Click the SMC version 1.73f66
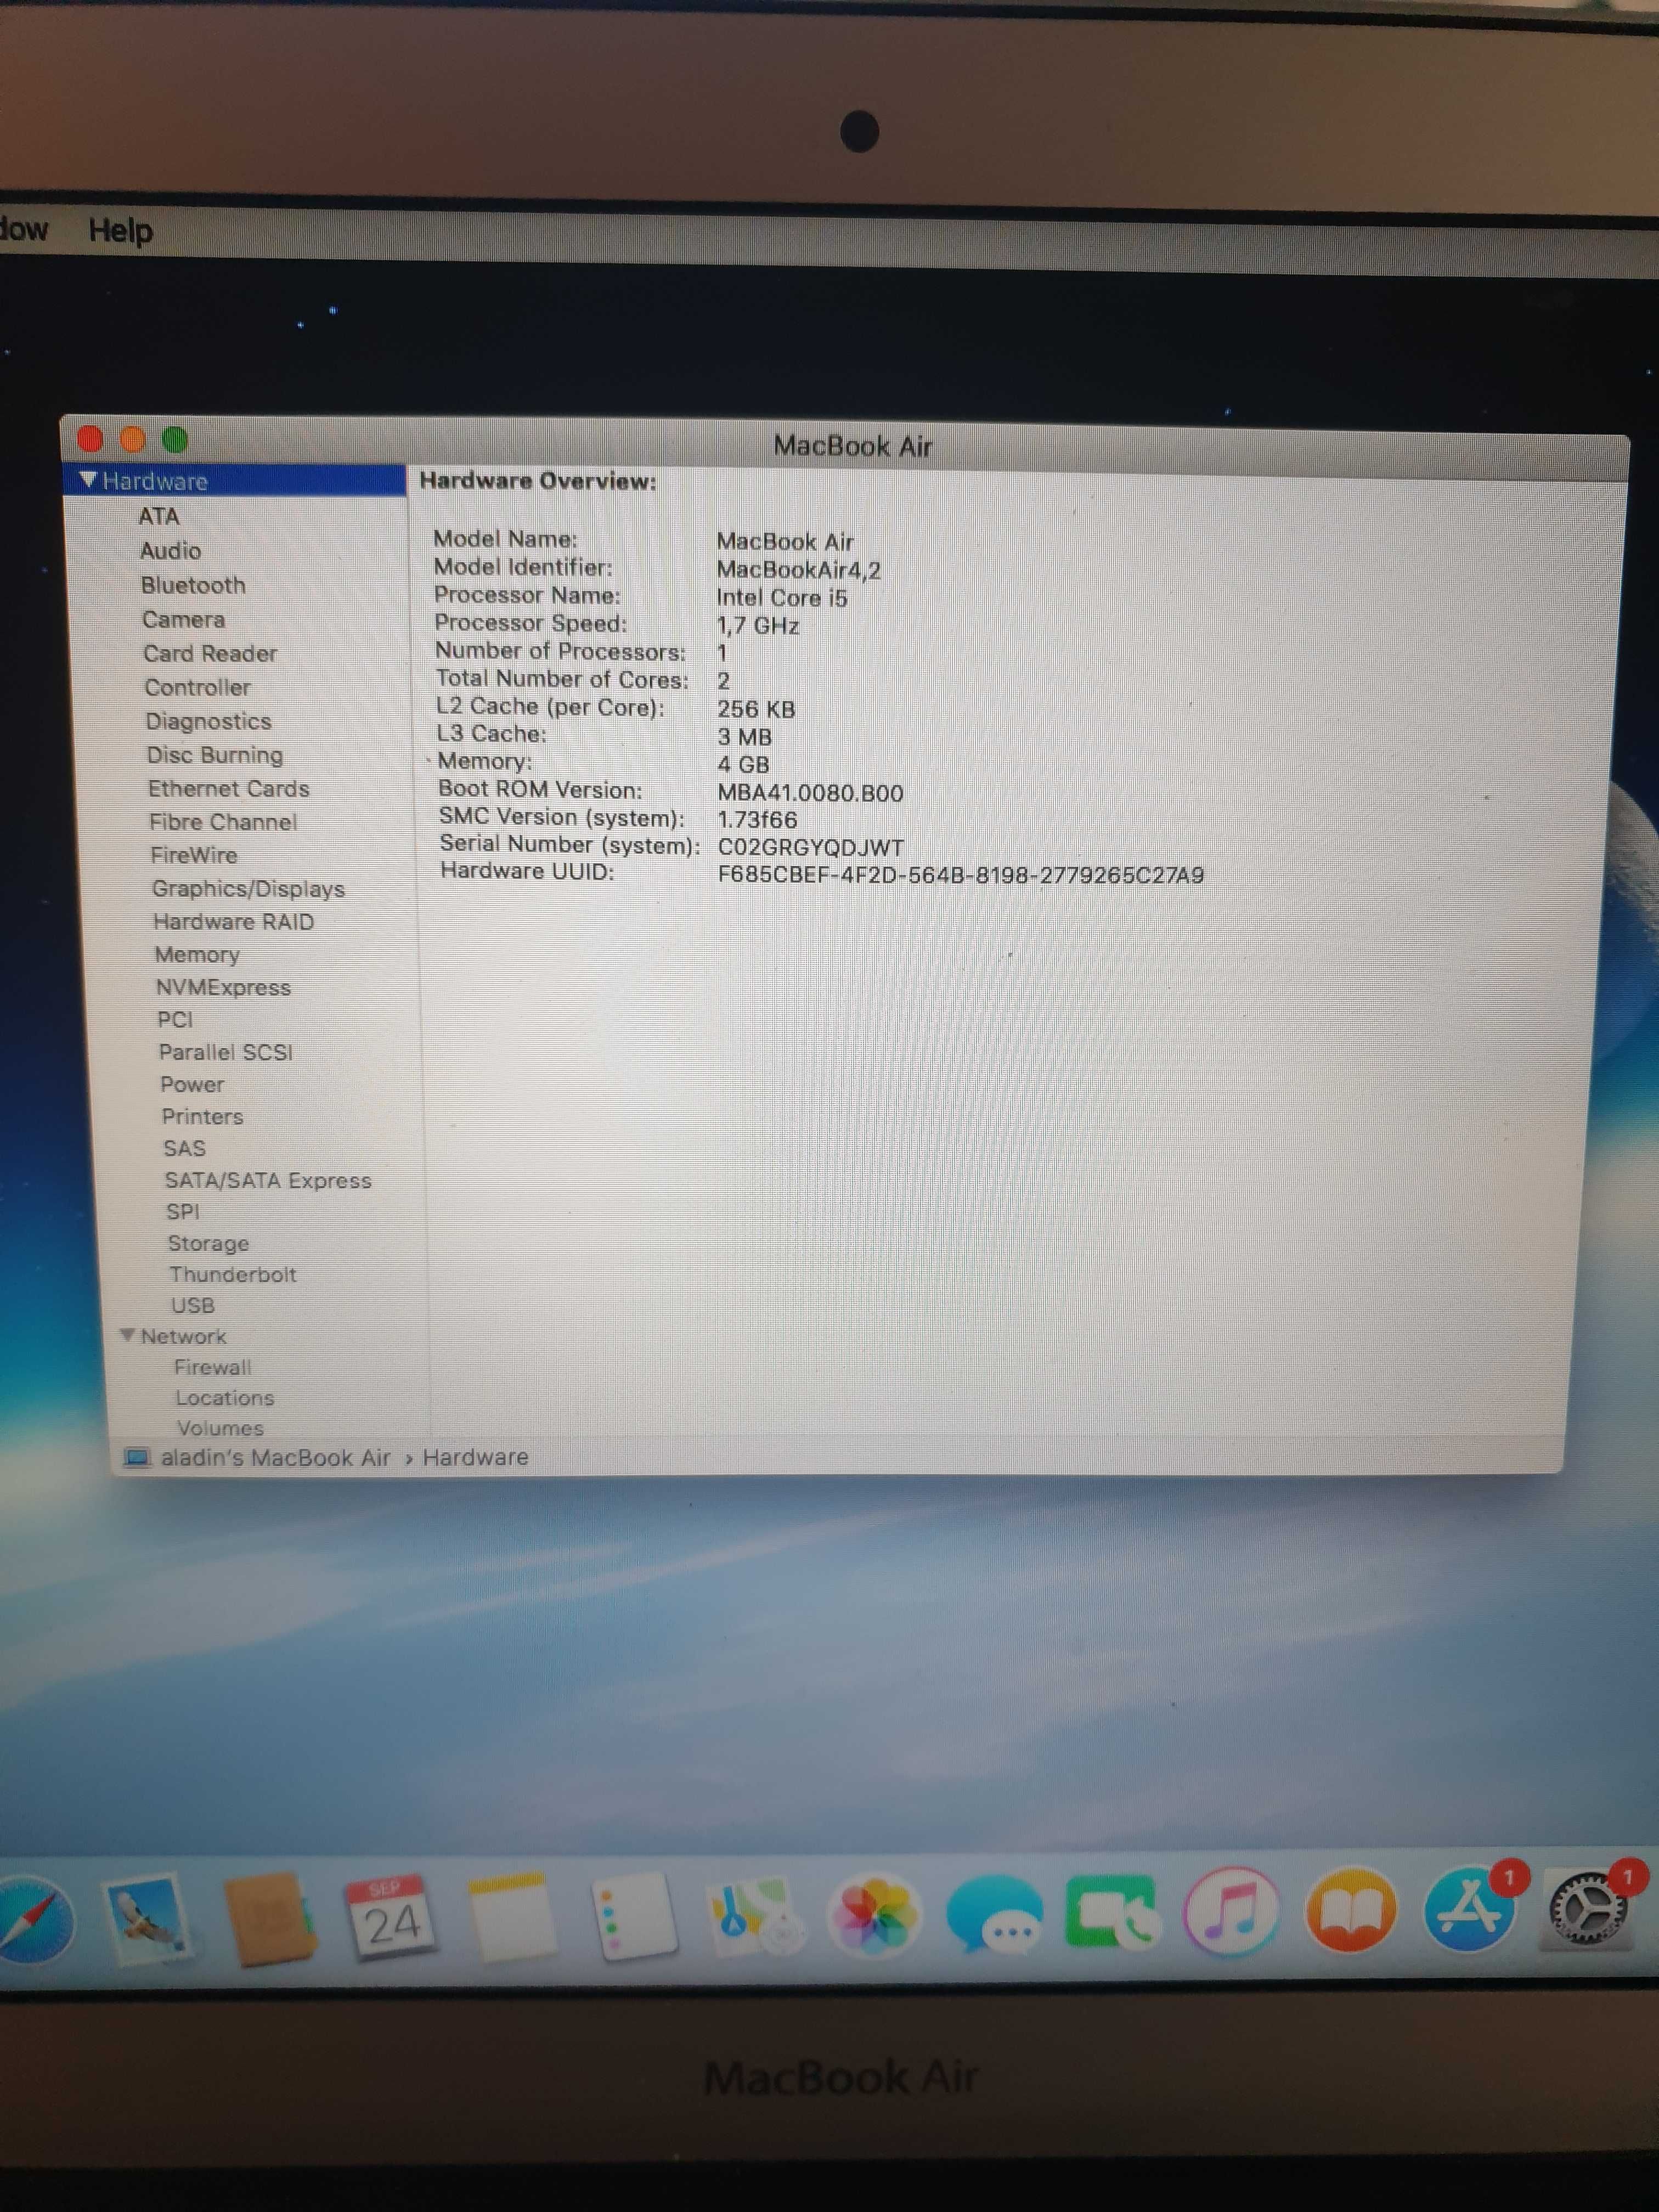The width and height of the screenshot is (1659, 2212). click(x=757, y=820)
